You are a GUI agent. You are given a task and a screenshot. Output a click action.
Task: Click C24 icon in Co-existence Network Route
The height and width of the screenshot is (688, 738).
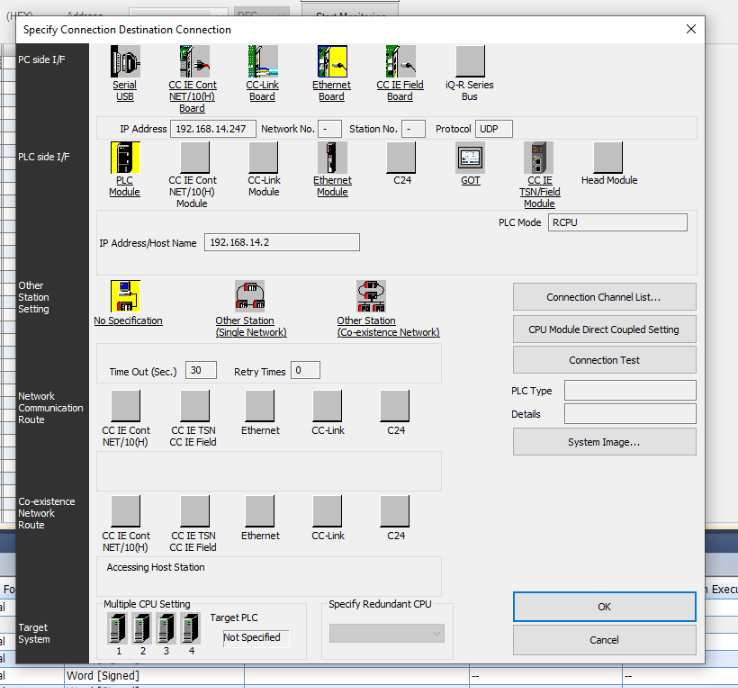point(395,511)
